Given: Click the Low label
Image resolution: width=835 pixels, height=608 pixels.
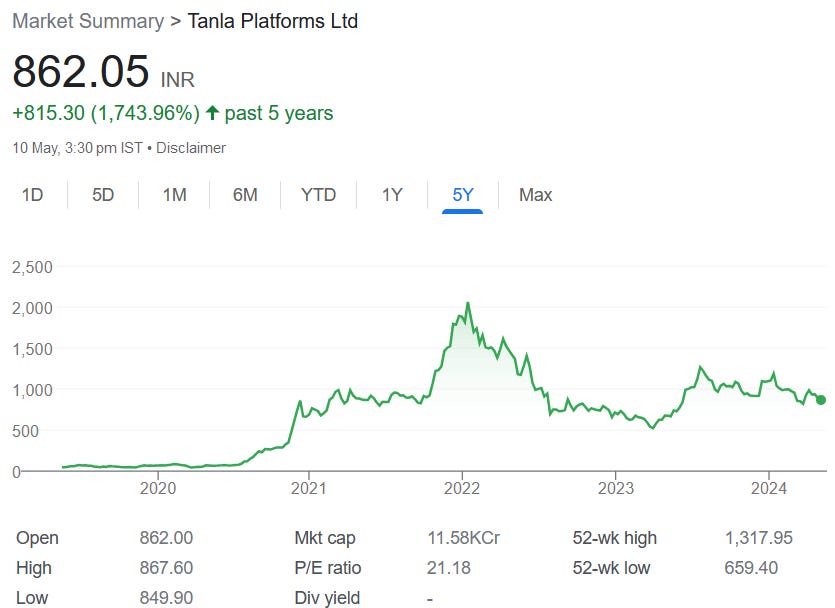Looking at the screenshot, I should (x=32, y=598).
